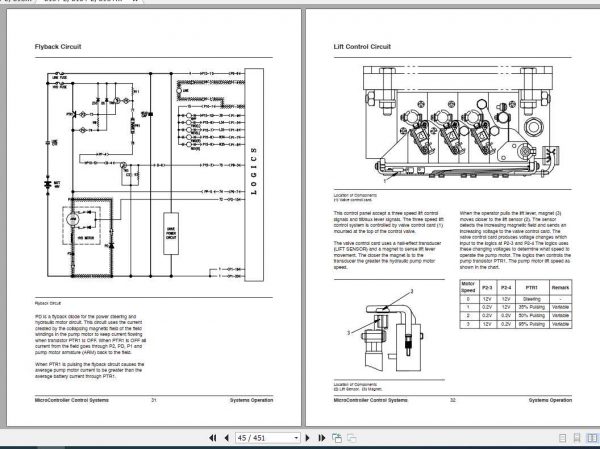Switch to continuous scrolling page view
The width and height of the screenshot is (600, 449).
point(577,438)
